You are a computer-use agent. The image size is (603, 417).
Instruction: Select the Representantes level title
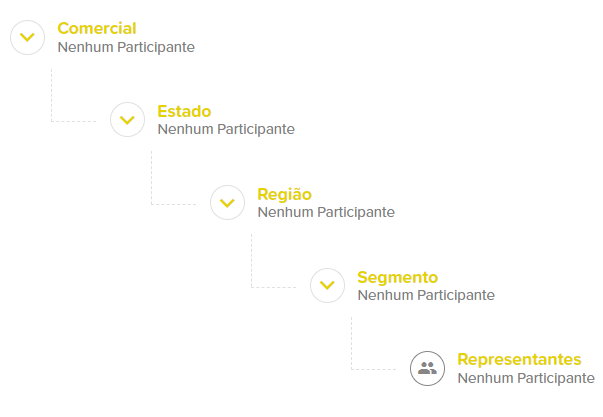(519, 359)
